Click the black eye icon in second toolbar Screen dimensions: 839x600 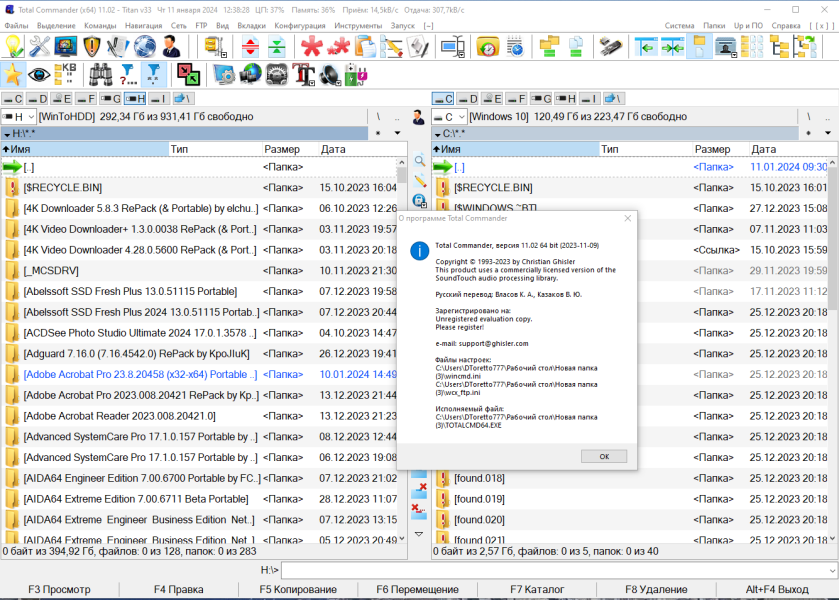(39, 74)
